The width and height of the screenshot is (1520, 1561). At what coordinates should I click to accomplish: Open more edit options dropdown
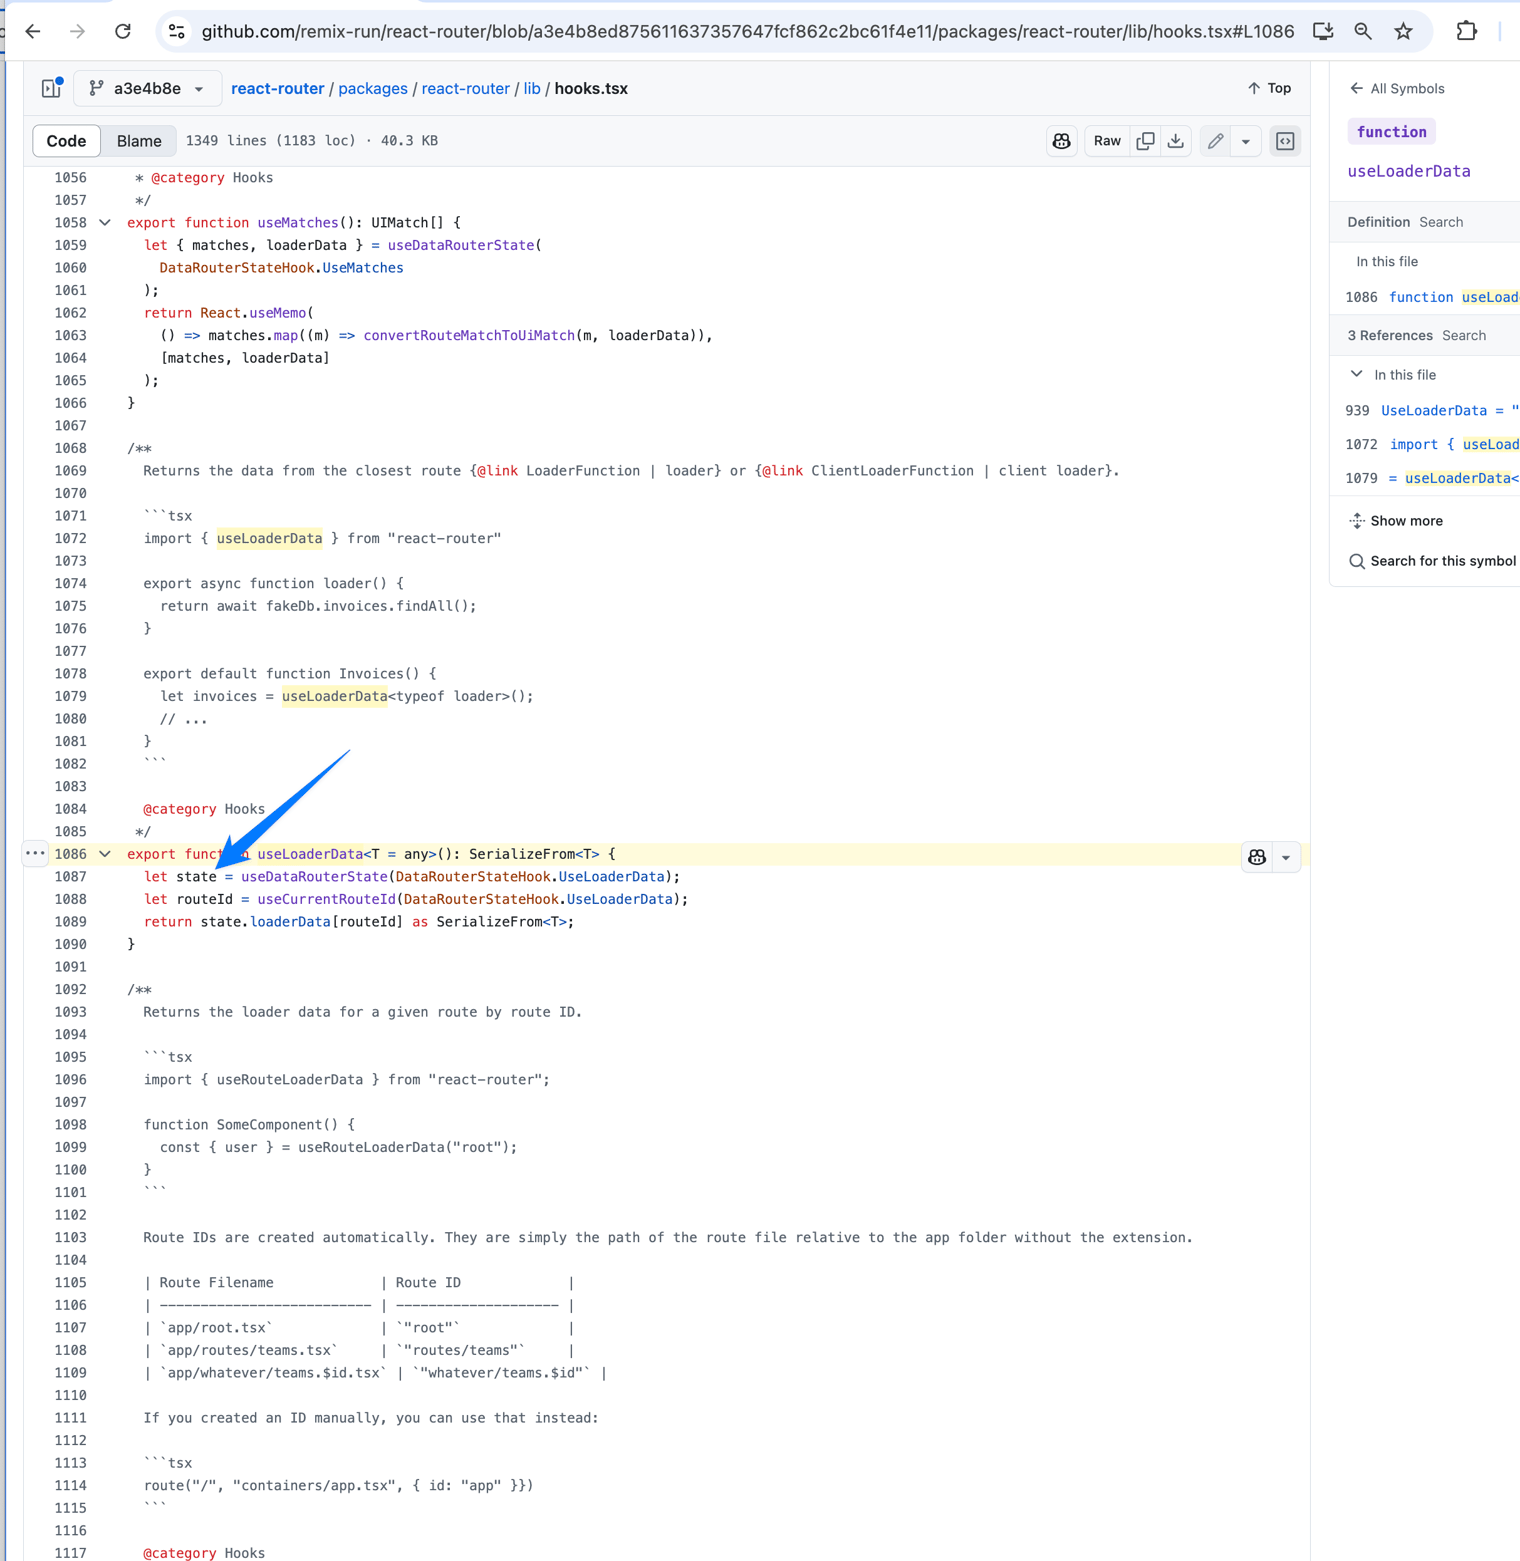(x=1246, y=141)
